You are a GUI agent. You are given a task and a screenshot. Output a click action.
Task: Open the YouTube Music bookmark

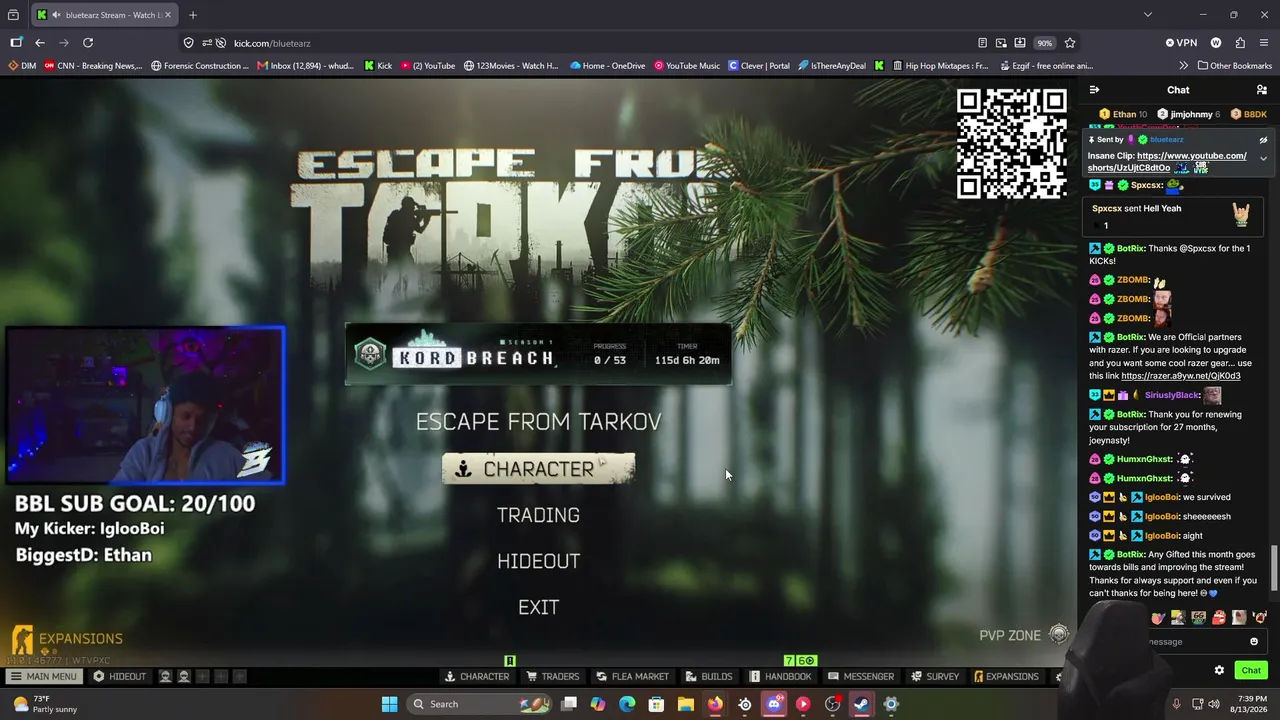pos(687,66)
